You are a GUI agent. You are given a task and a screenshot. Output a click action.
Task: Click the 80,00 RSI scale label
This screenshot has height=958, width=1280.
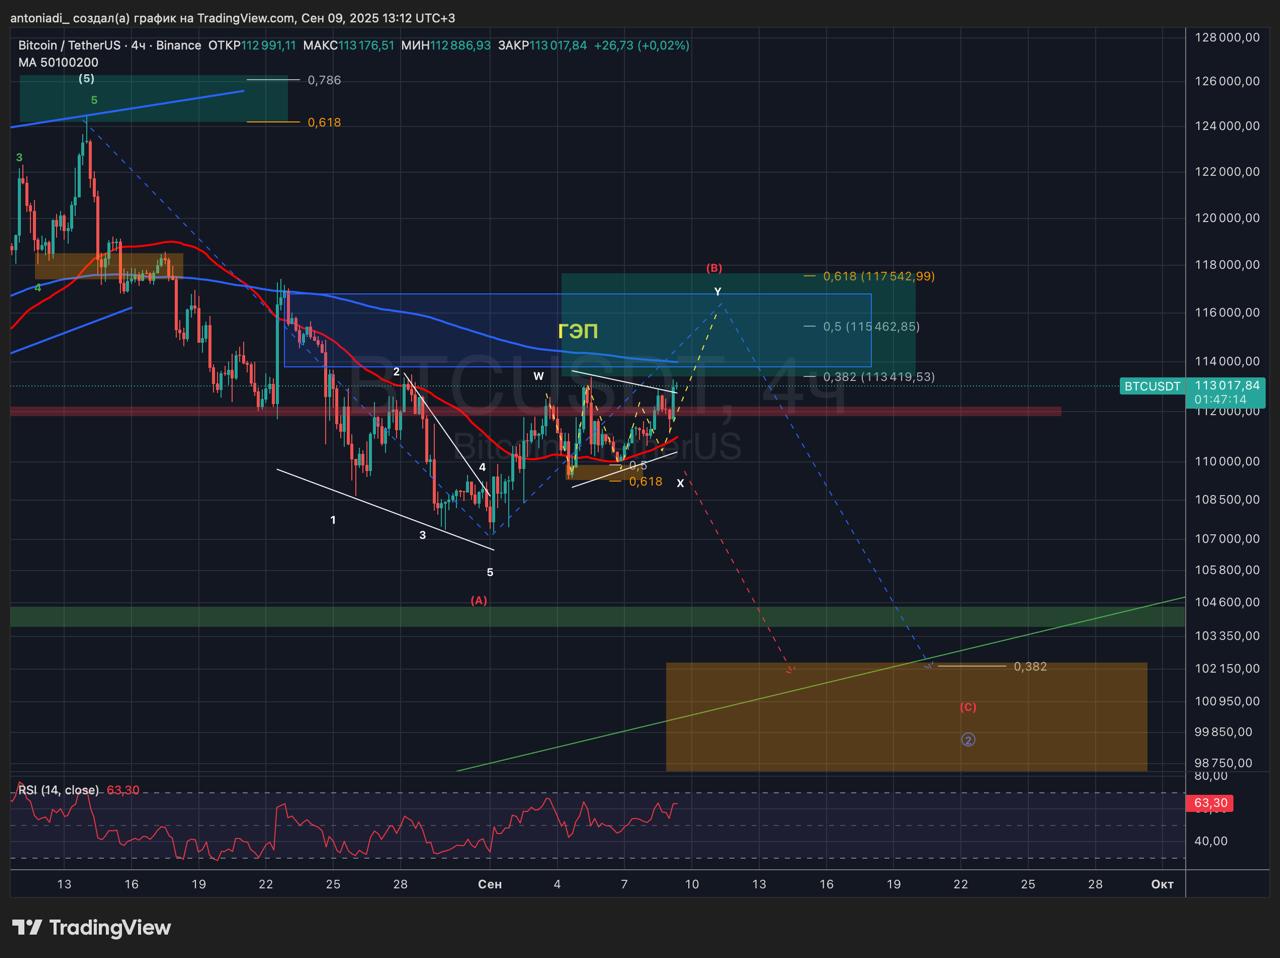pyautogui.click(x=1211, y=776)
